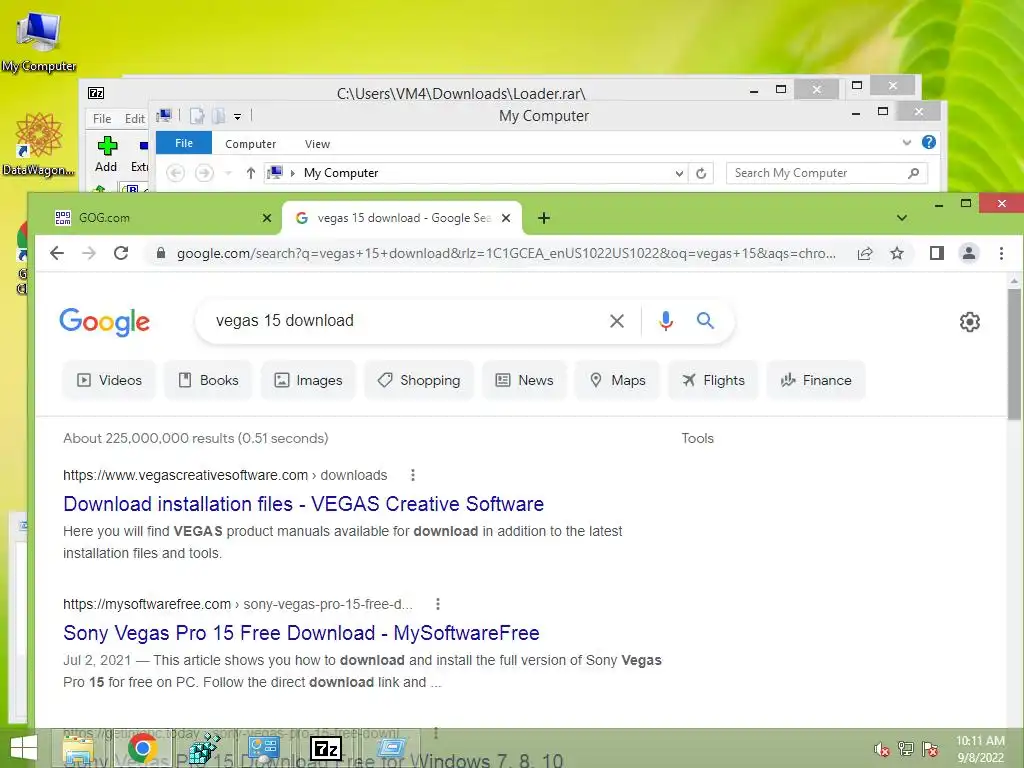Open View ribbon tab in My Computer

click(x=317, y=144)
